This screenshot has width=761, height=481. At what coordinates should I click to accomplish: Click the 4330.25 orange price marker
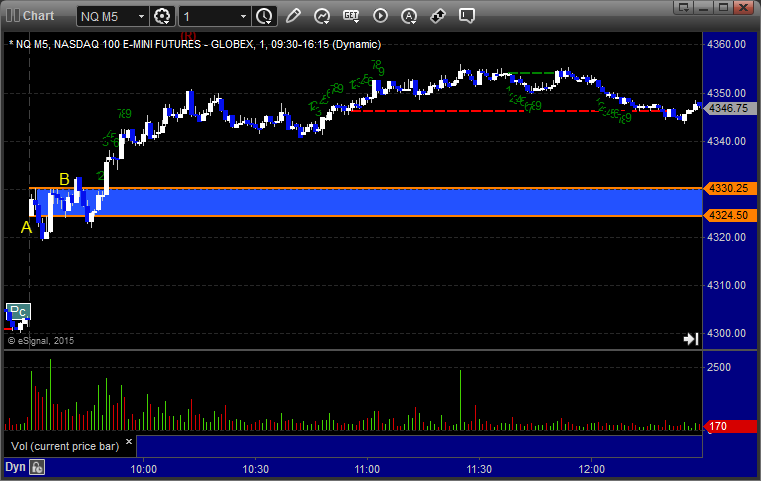[x=730, y=188]
